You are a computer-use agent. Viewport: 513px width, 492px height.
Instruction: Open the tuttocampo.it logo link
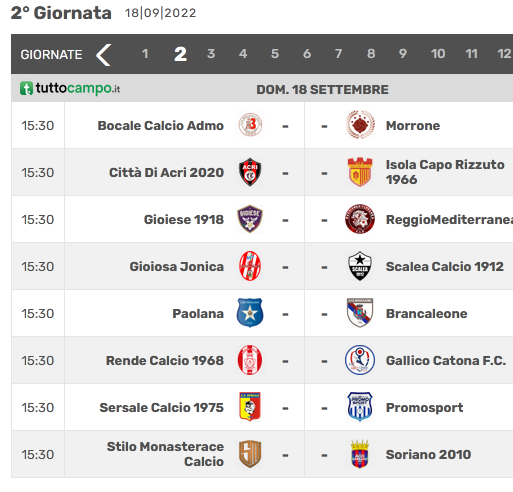pyautogui.click(x=70, y=88)
